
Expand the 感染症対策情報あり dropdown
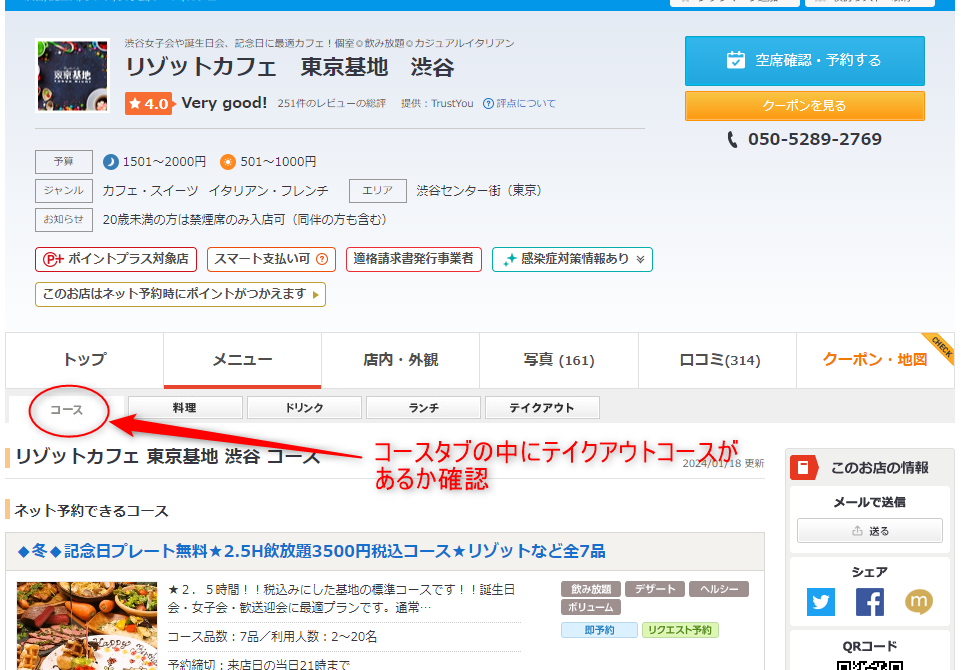640,259
